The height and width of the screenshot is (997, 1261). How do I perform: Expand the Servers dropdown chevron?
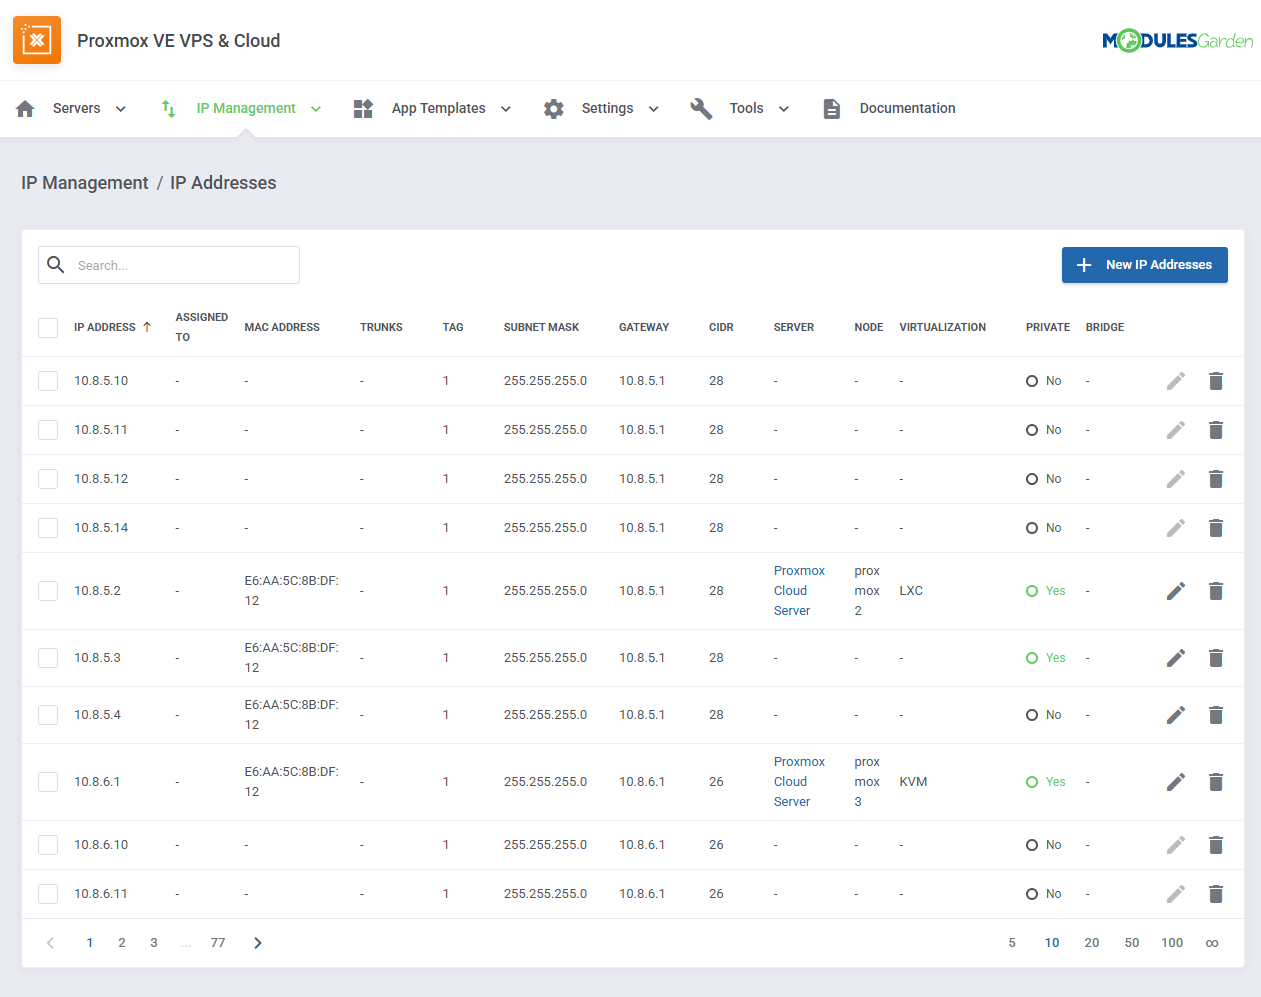(x=121, y=109)
